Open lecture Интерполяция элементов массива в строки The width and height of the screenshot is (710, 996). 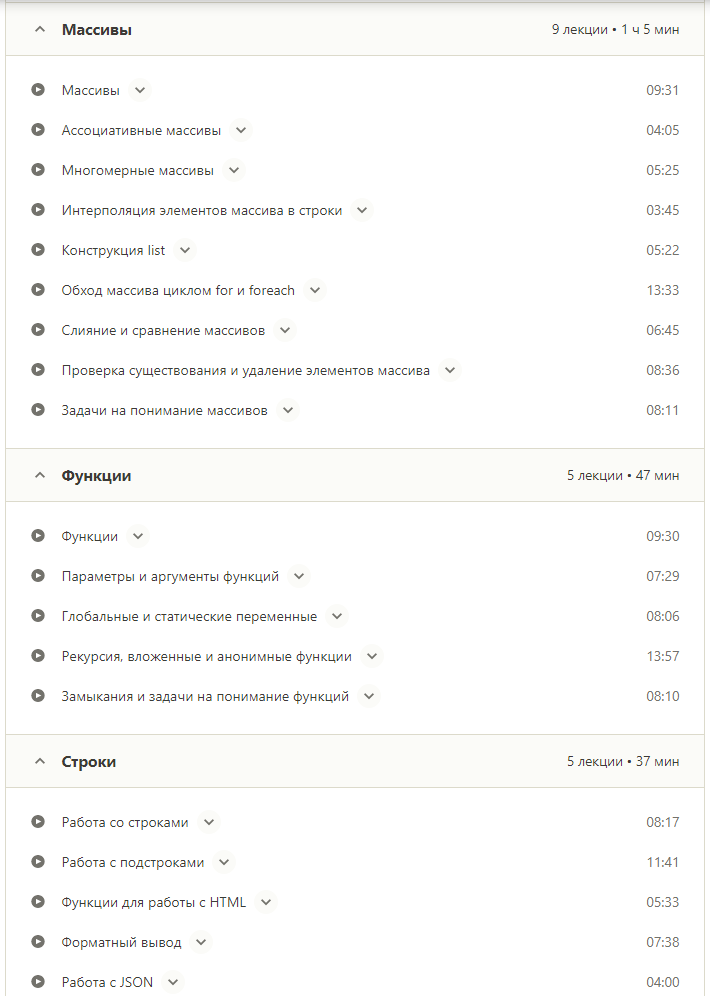point(201,210)
